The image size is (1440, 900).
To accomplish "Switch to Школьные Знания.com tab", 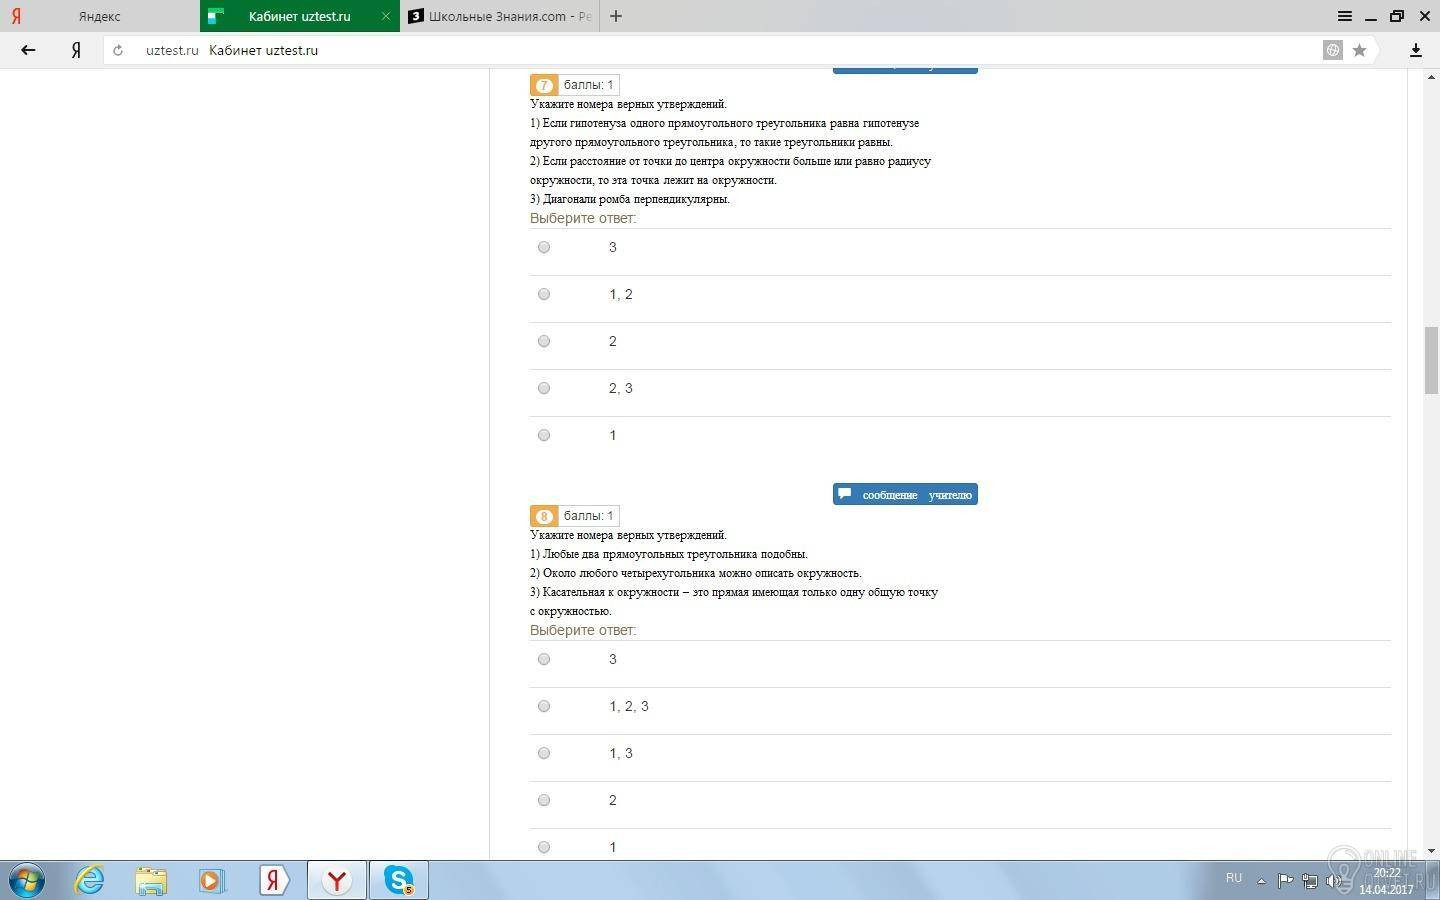I will pyautogui.click(x=500, y=16).
